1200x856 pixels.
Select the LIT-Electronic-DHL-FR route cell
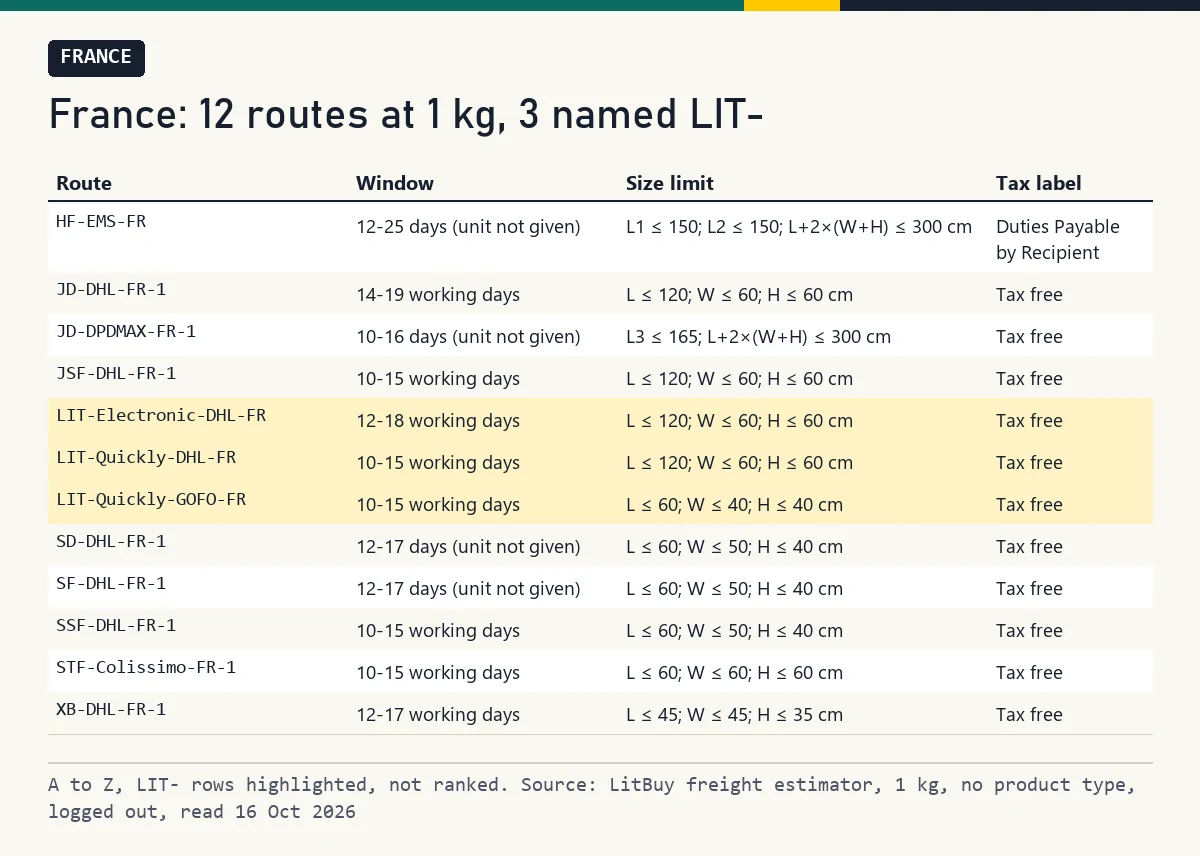161,415
